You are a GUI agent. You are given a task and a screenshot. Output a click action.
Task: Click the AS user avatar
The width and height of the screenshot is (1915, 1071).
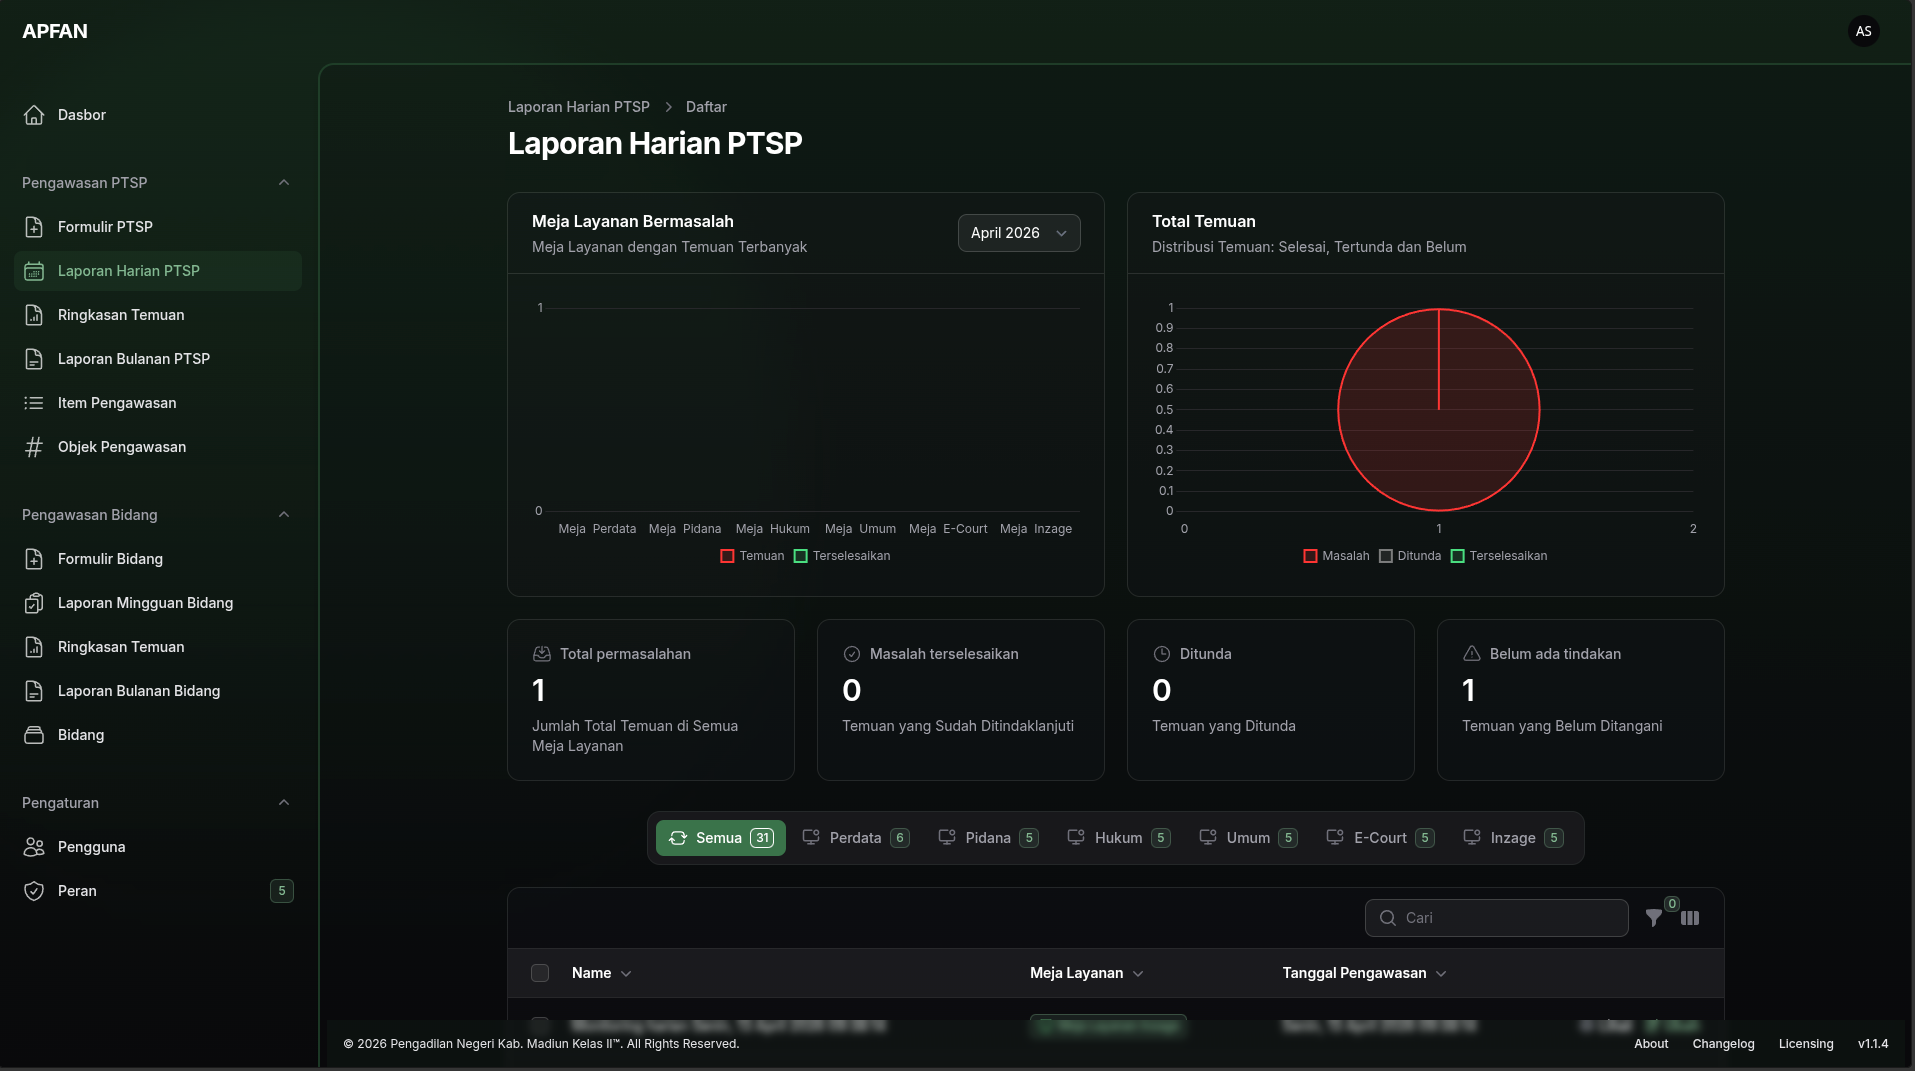(1864, 31)
